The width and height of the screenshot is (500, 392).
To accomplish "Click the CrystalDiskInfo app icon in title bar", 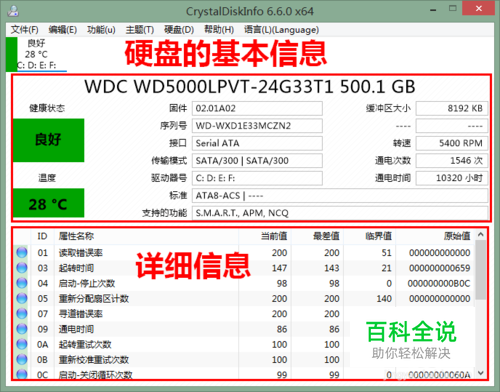I will pyautogui.click(x=13, y=11).
